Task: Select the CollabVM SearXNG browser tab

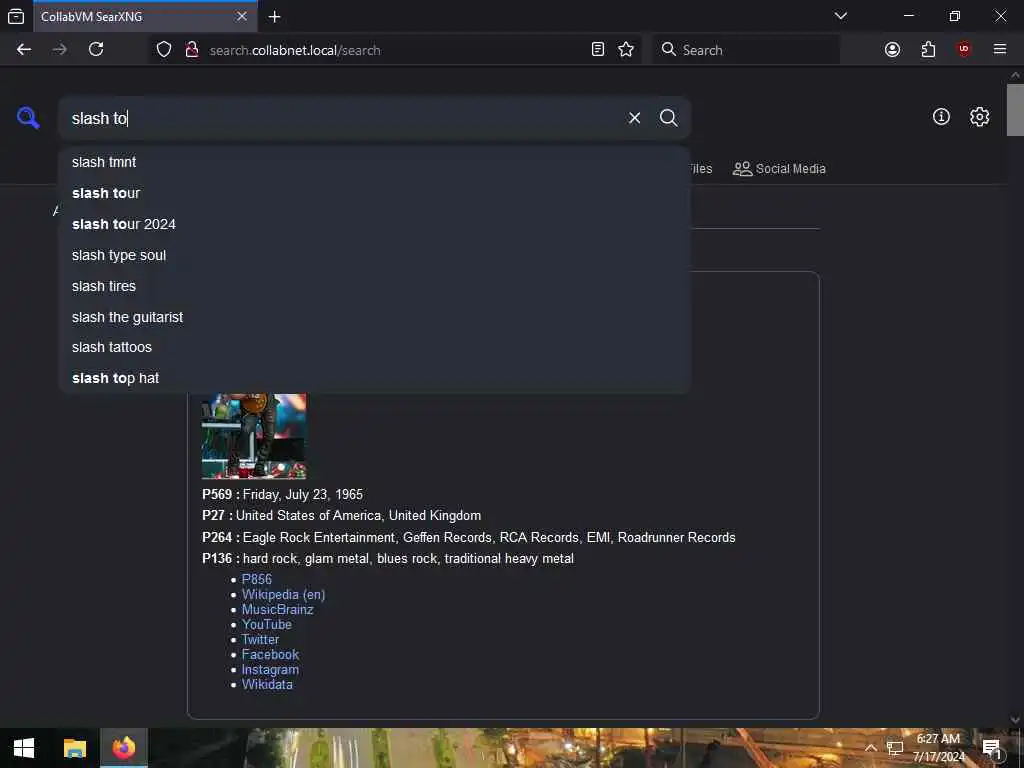Action: pos(145,16)
